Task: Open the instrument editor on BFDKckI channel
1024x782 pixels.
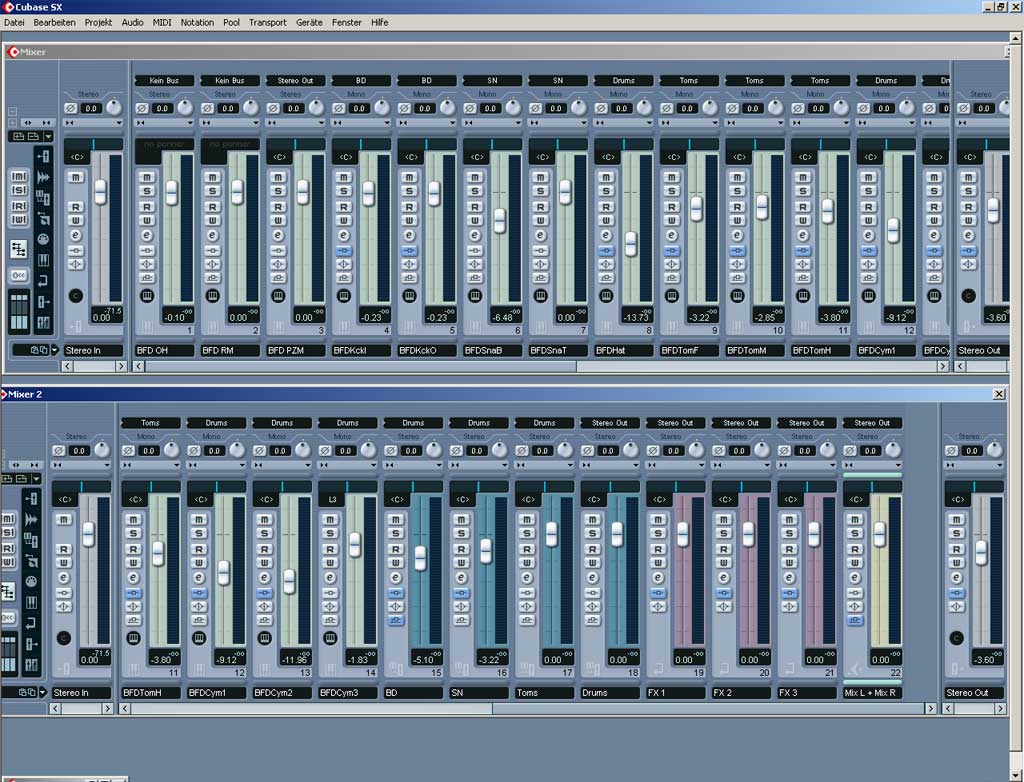Action: tap(344, 295)
